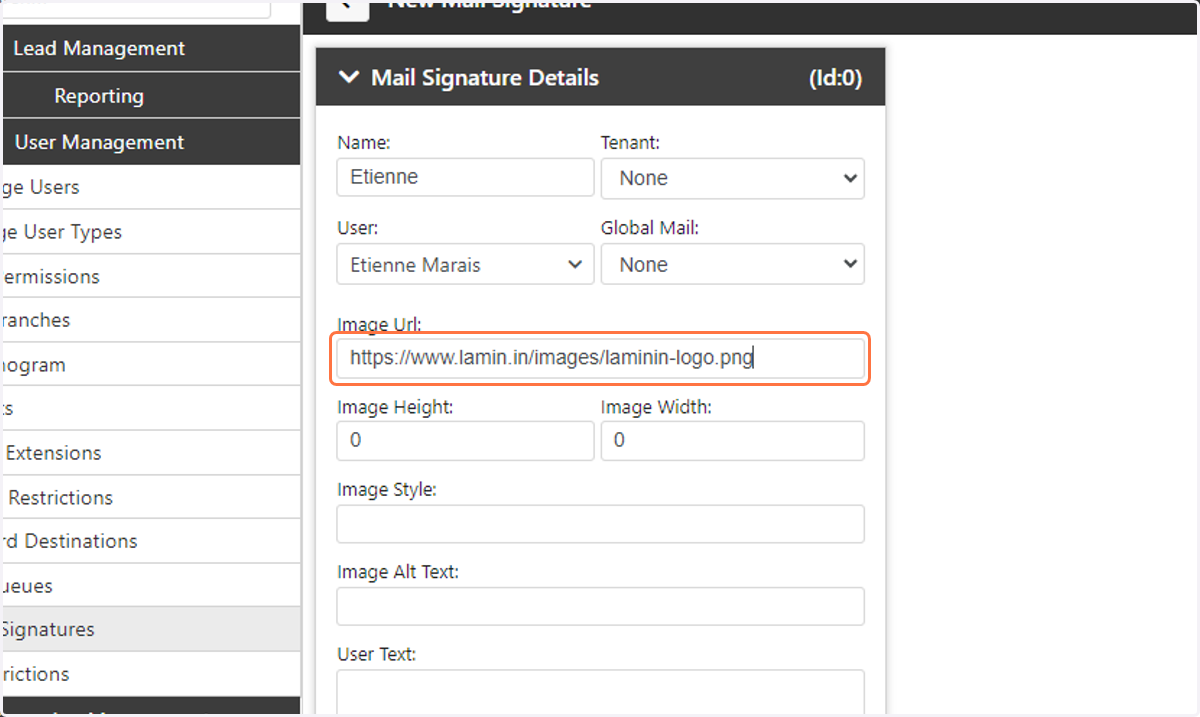The image size is (1200, 717).
Task: Click the Mail Signature Details header title
Action: 485,77
